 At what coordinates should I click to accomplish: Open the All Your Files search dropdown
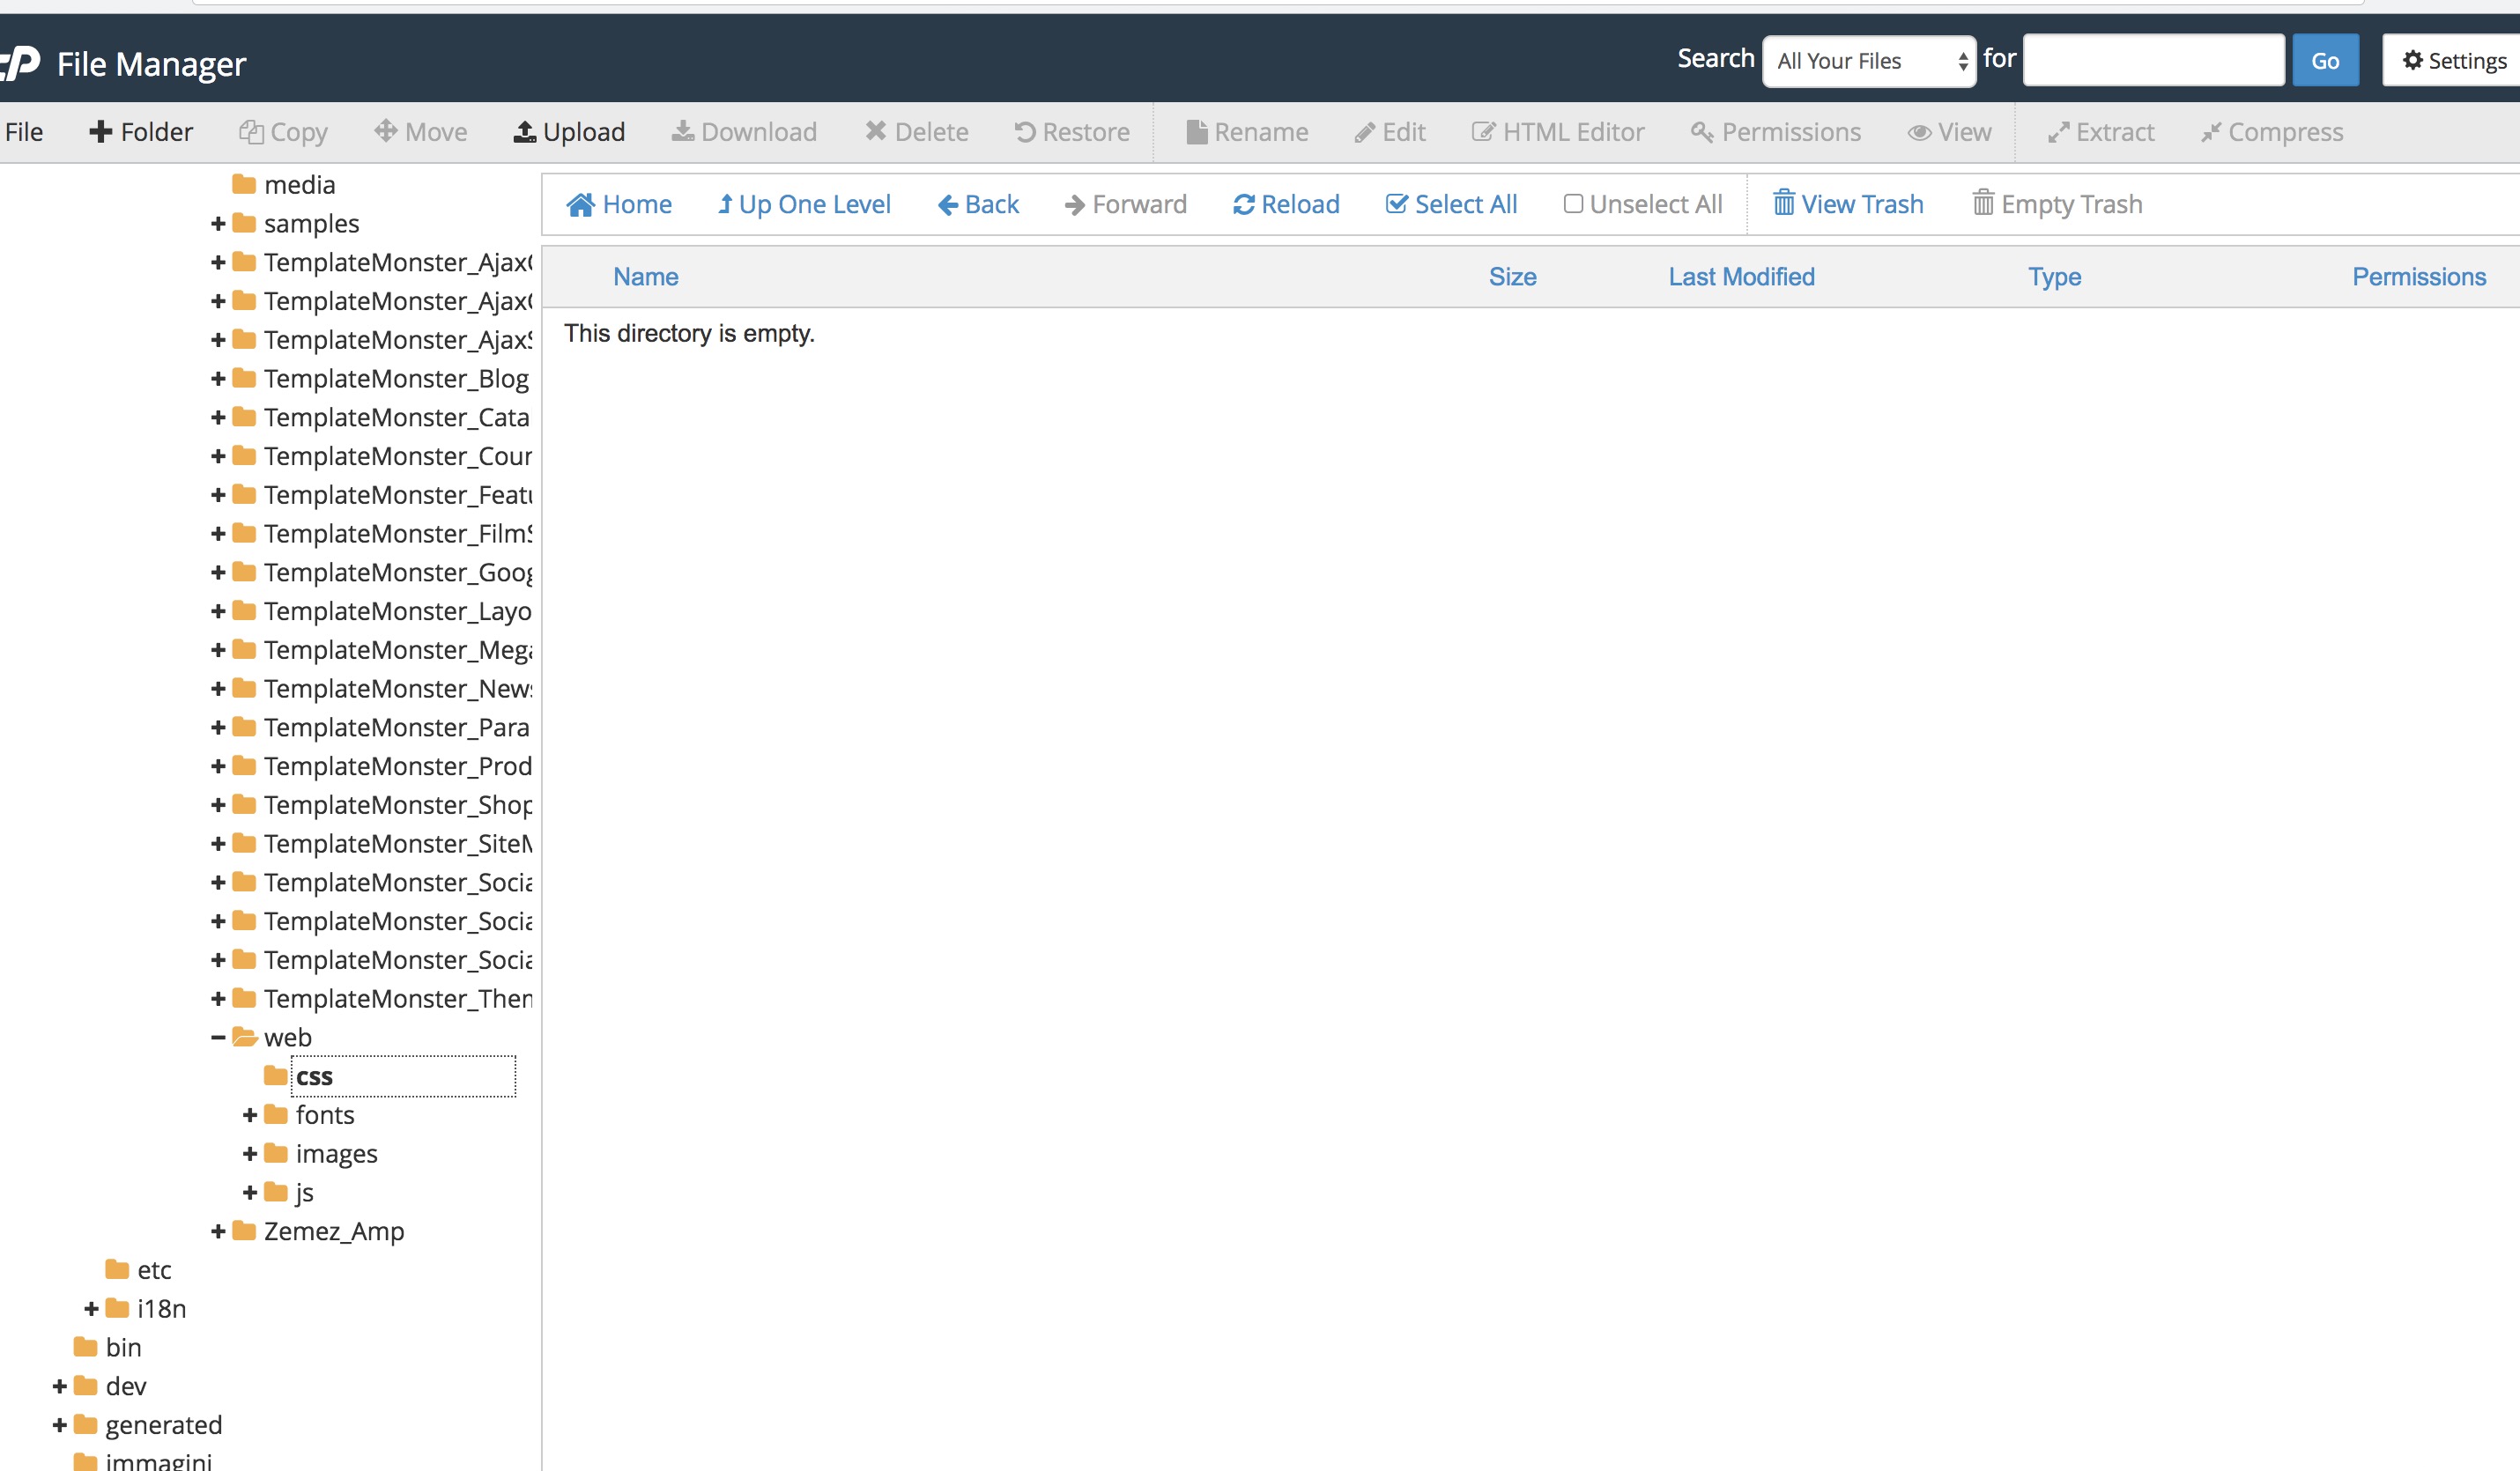pyautogui.click(x=1868, y=60)
